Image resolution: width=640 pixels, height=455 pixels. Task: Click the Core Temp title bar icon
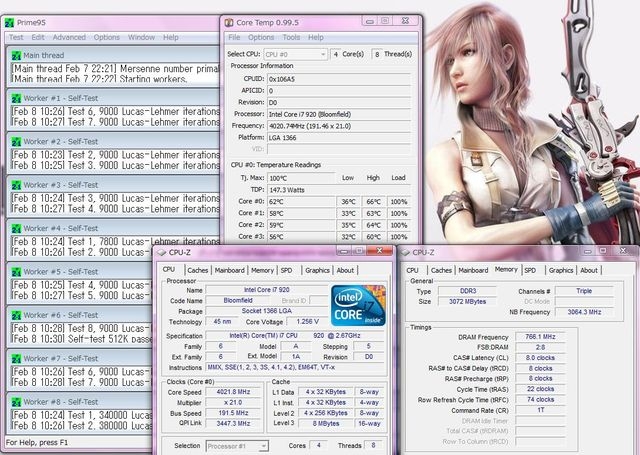click(x=229, y=22)
